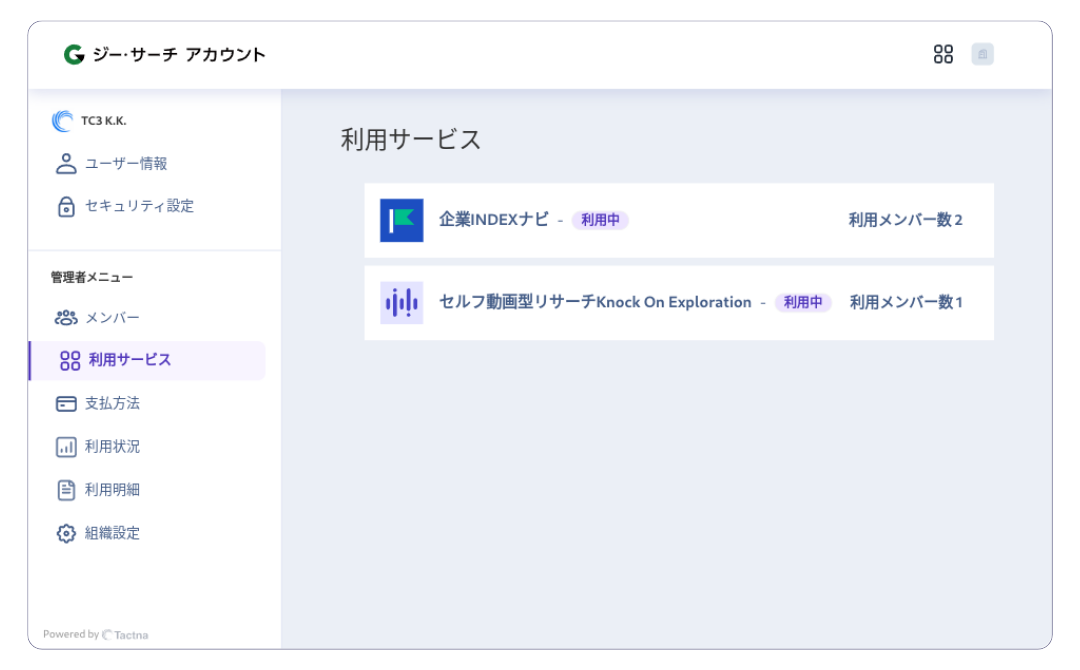The width and height of the screenshot is (1080, 670).
Task: Click the blue flag icon of 企業INDEXナビ
Action: point(402,220)
